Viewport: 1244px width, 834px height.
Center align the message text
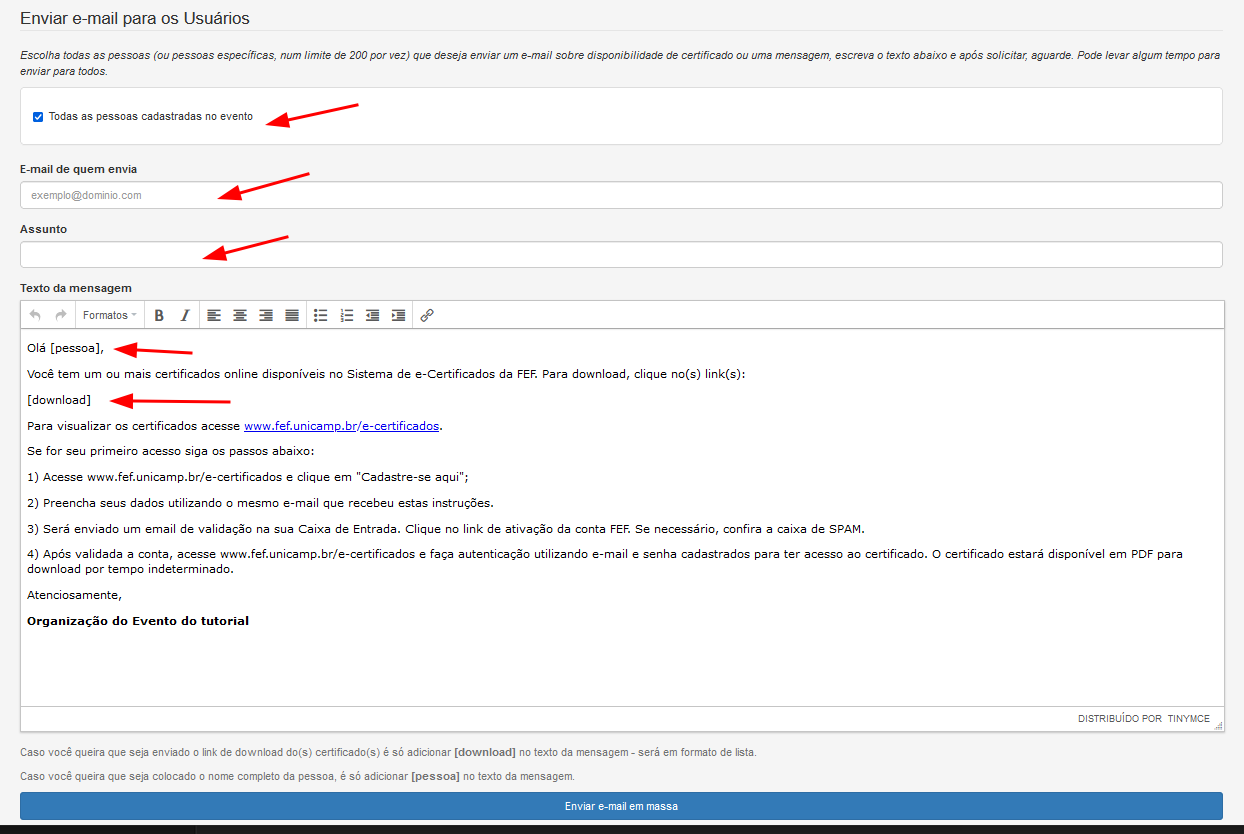pos(240,315)
